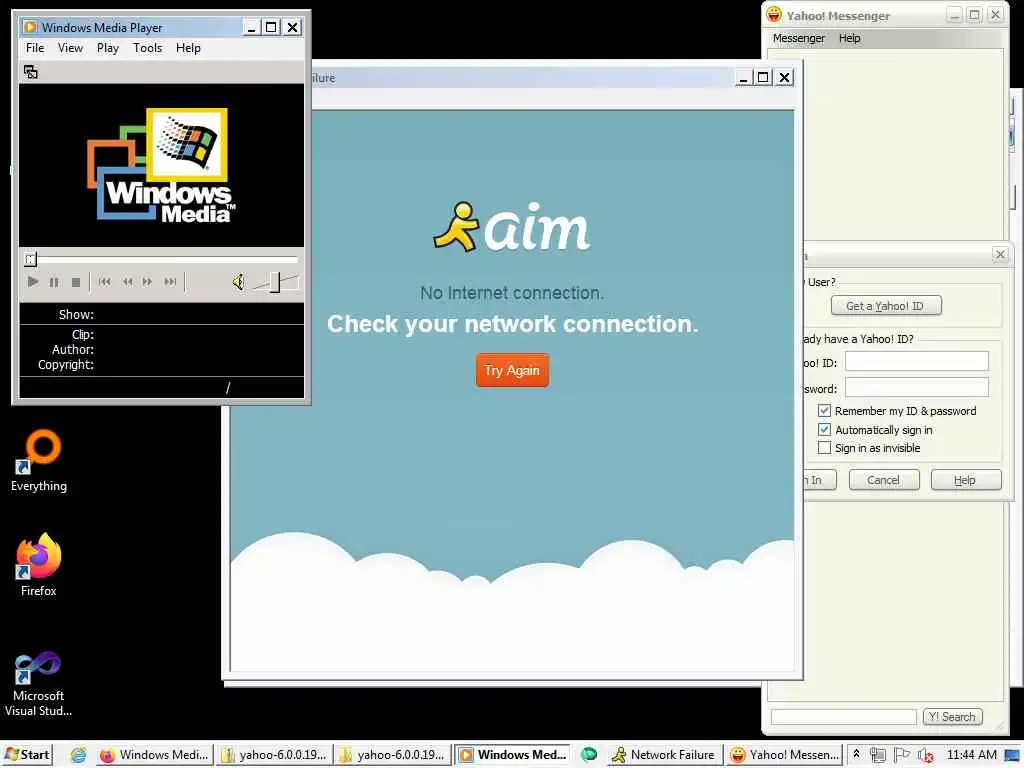Click the Yahoo! Messenger smiley title icon
1024x768 pixels.
[x=774, y=15]
